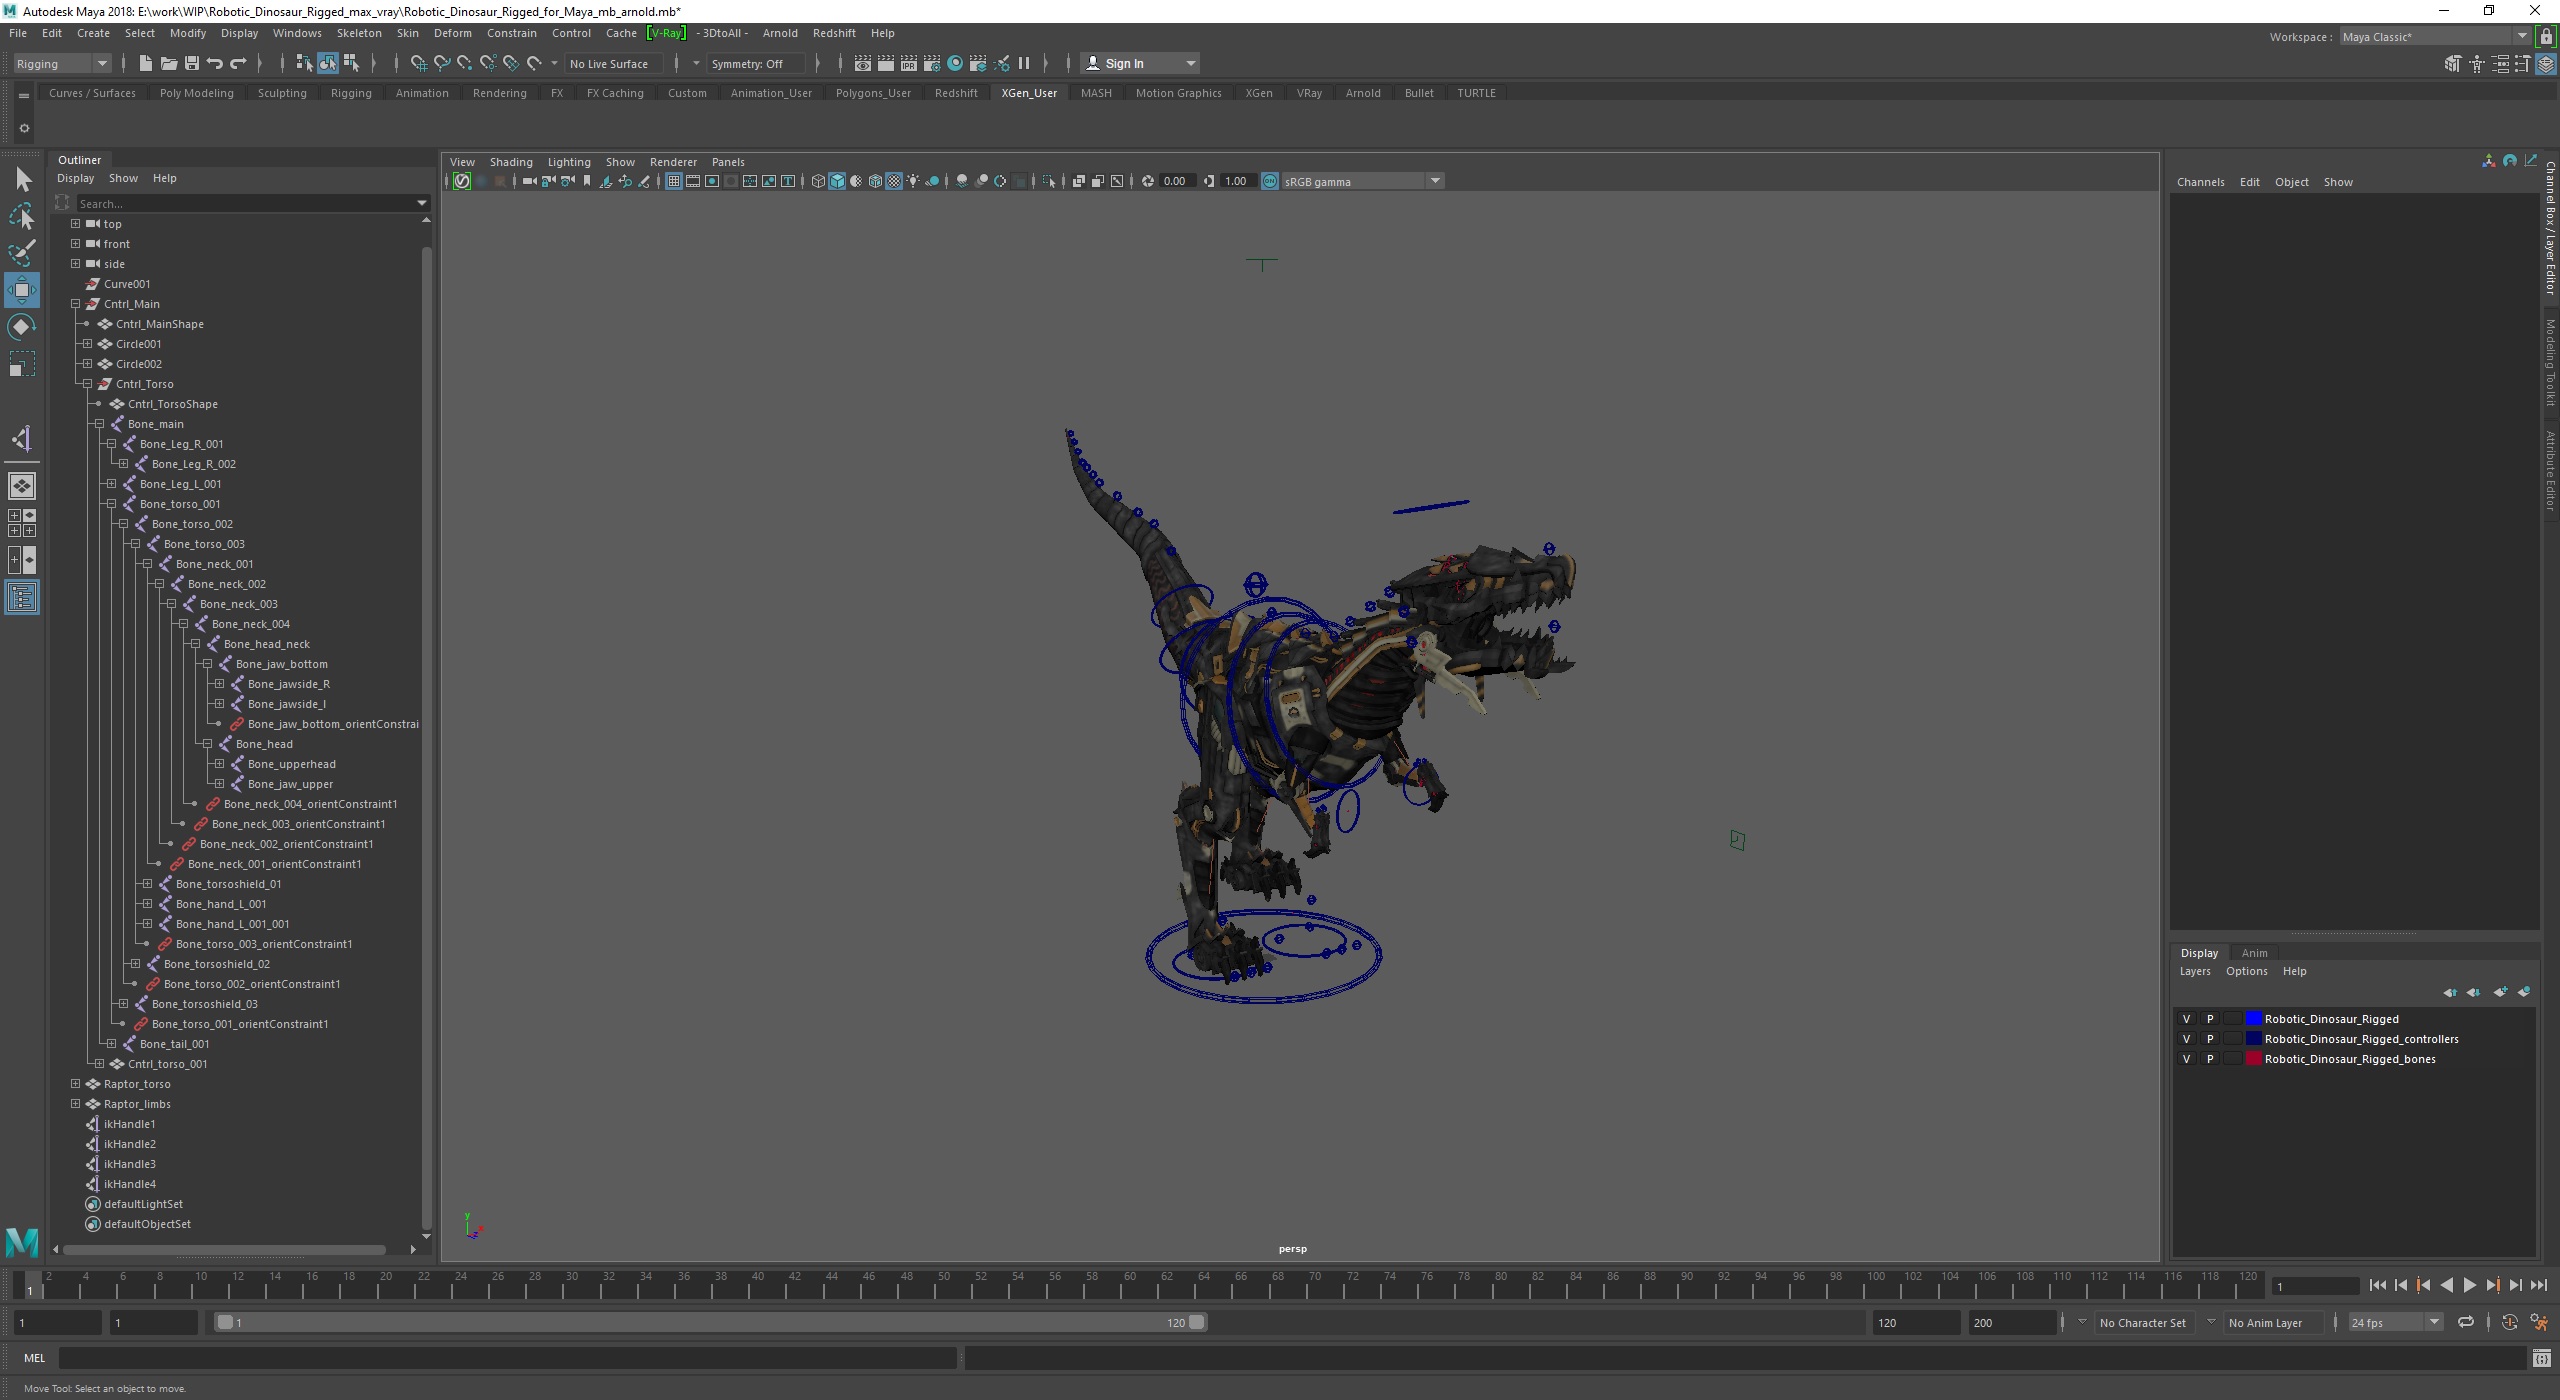Click the blue color swatch of Robotic_Dinosaur_Rigged layer
Viewport: 2560px width, 1400px height.
click(2254, 1019)
